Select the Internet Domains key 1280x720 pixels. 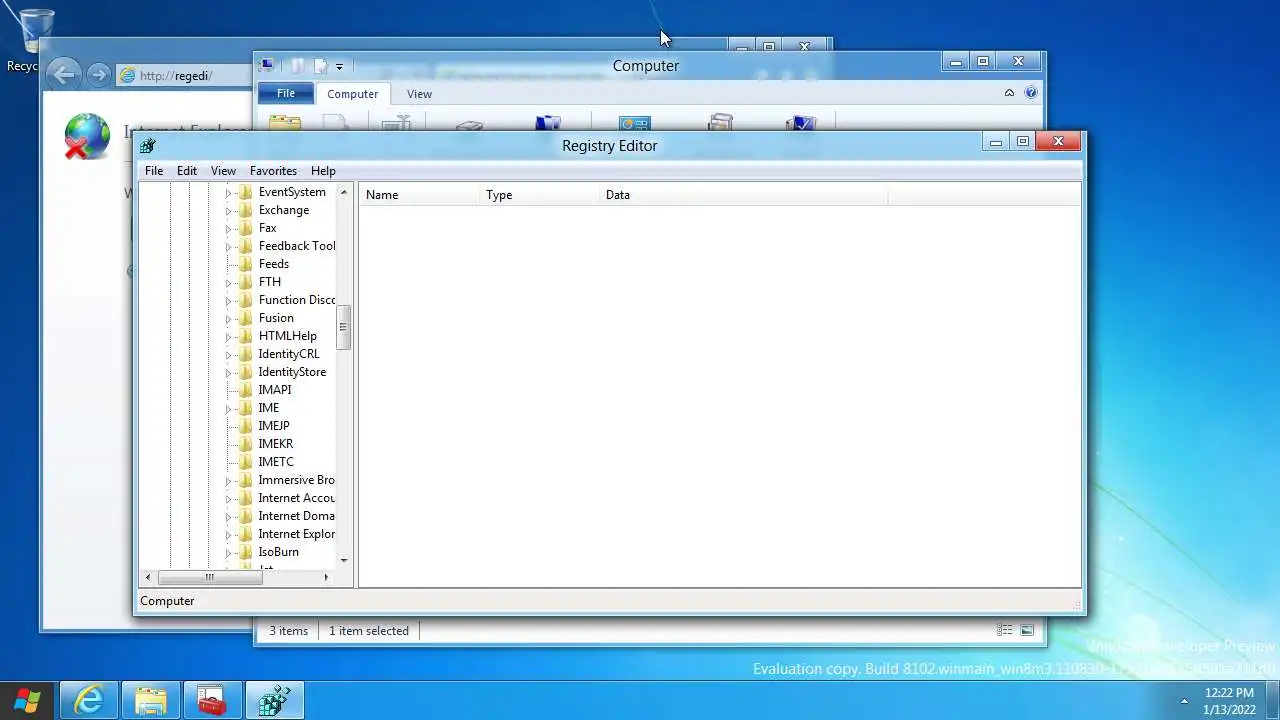[x=296, y=516]
